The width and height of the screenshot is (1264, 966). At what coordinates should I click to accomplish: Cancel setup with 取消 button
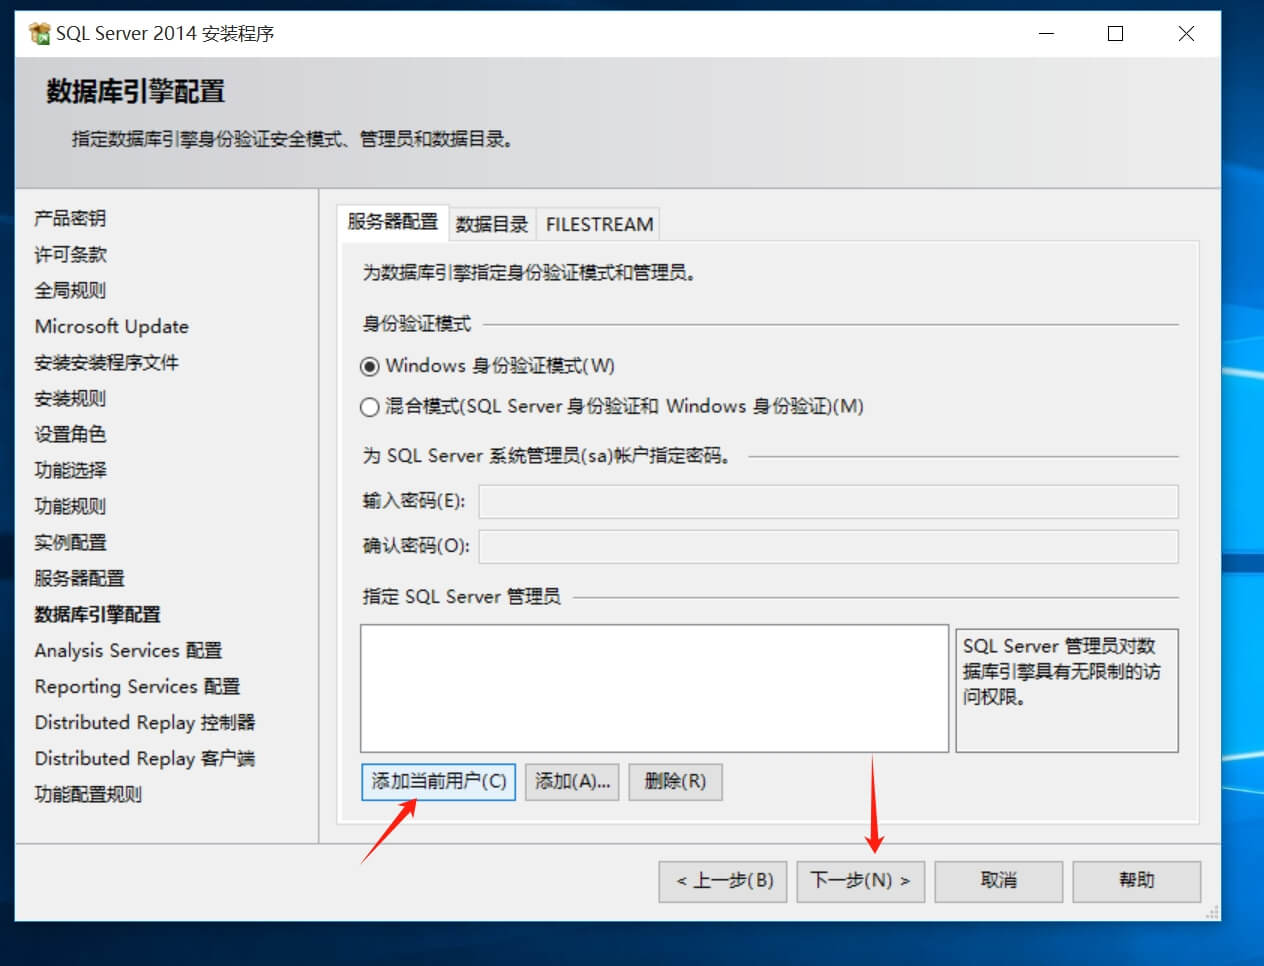pyautogui.click(x=998, y=881)
